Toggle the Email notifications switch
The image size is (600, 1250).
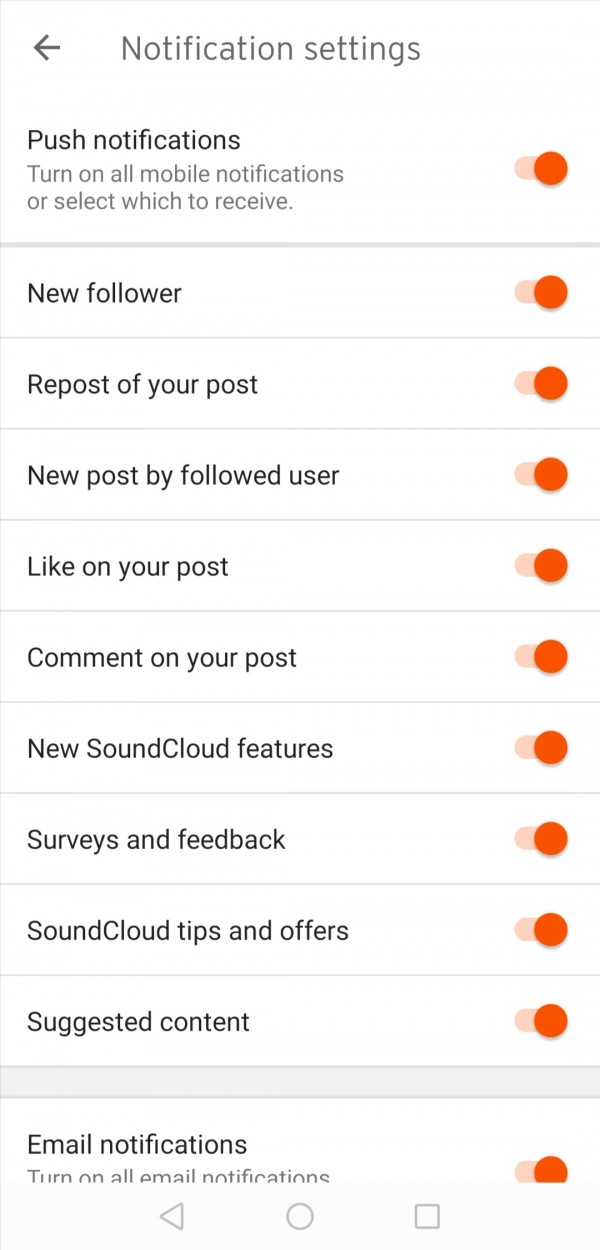(542, 1170)
